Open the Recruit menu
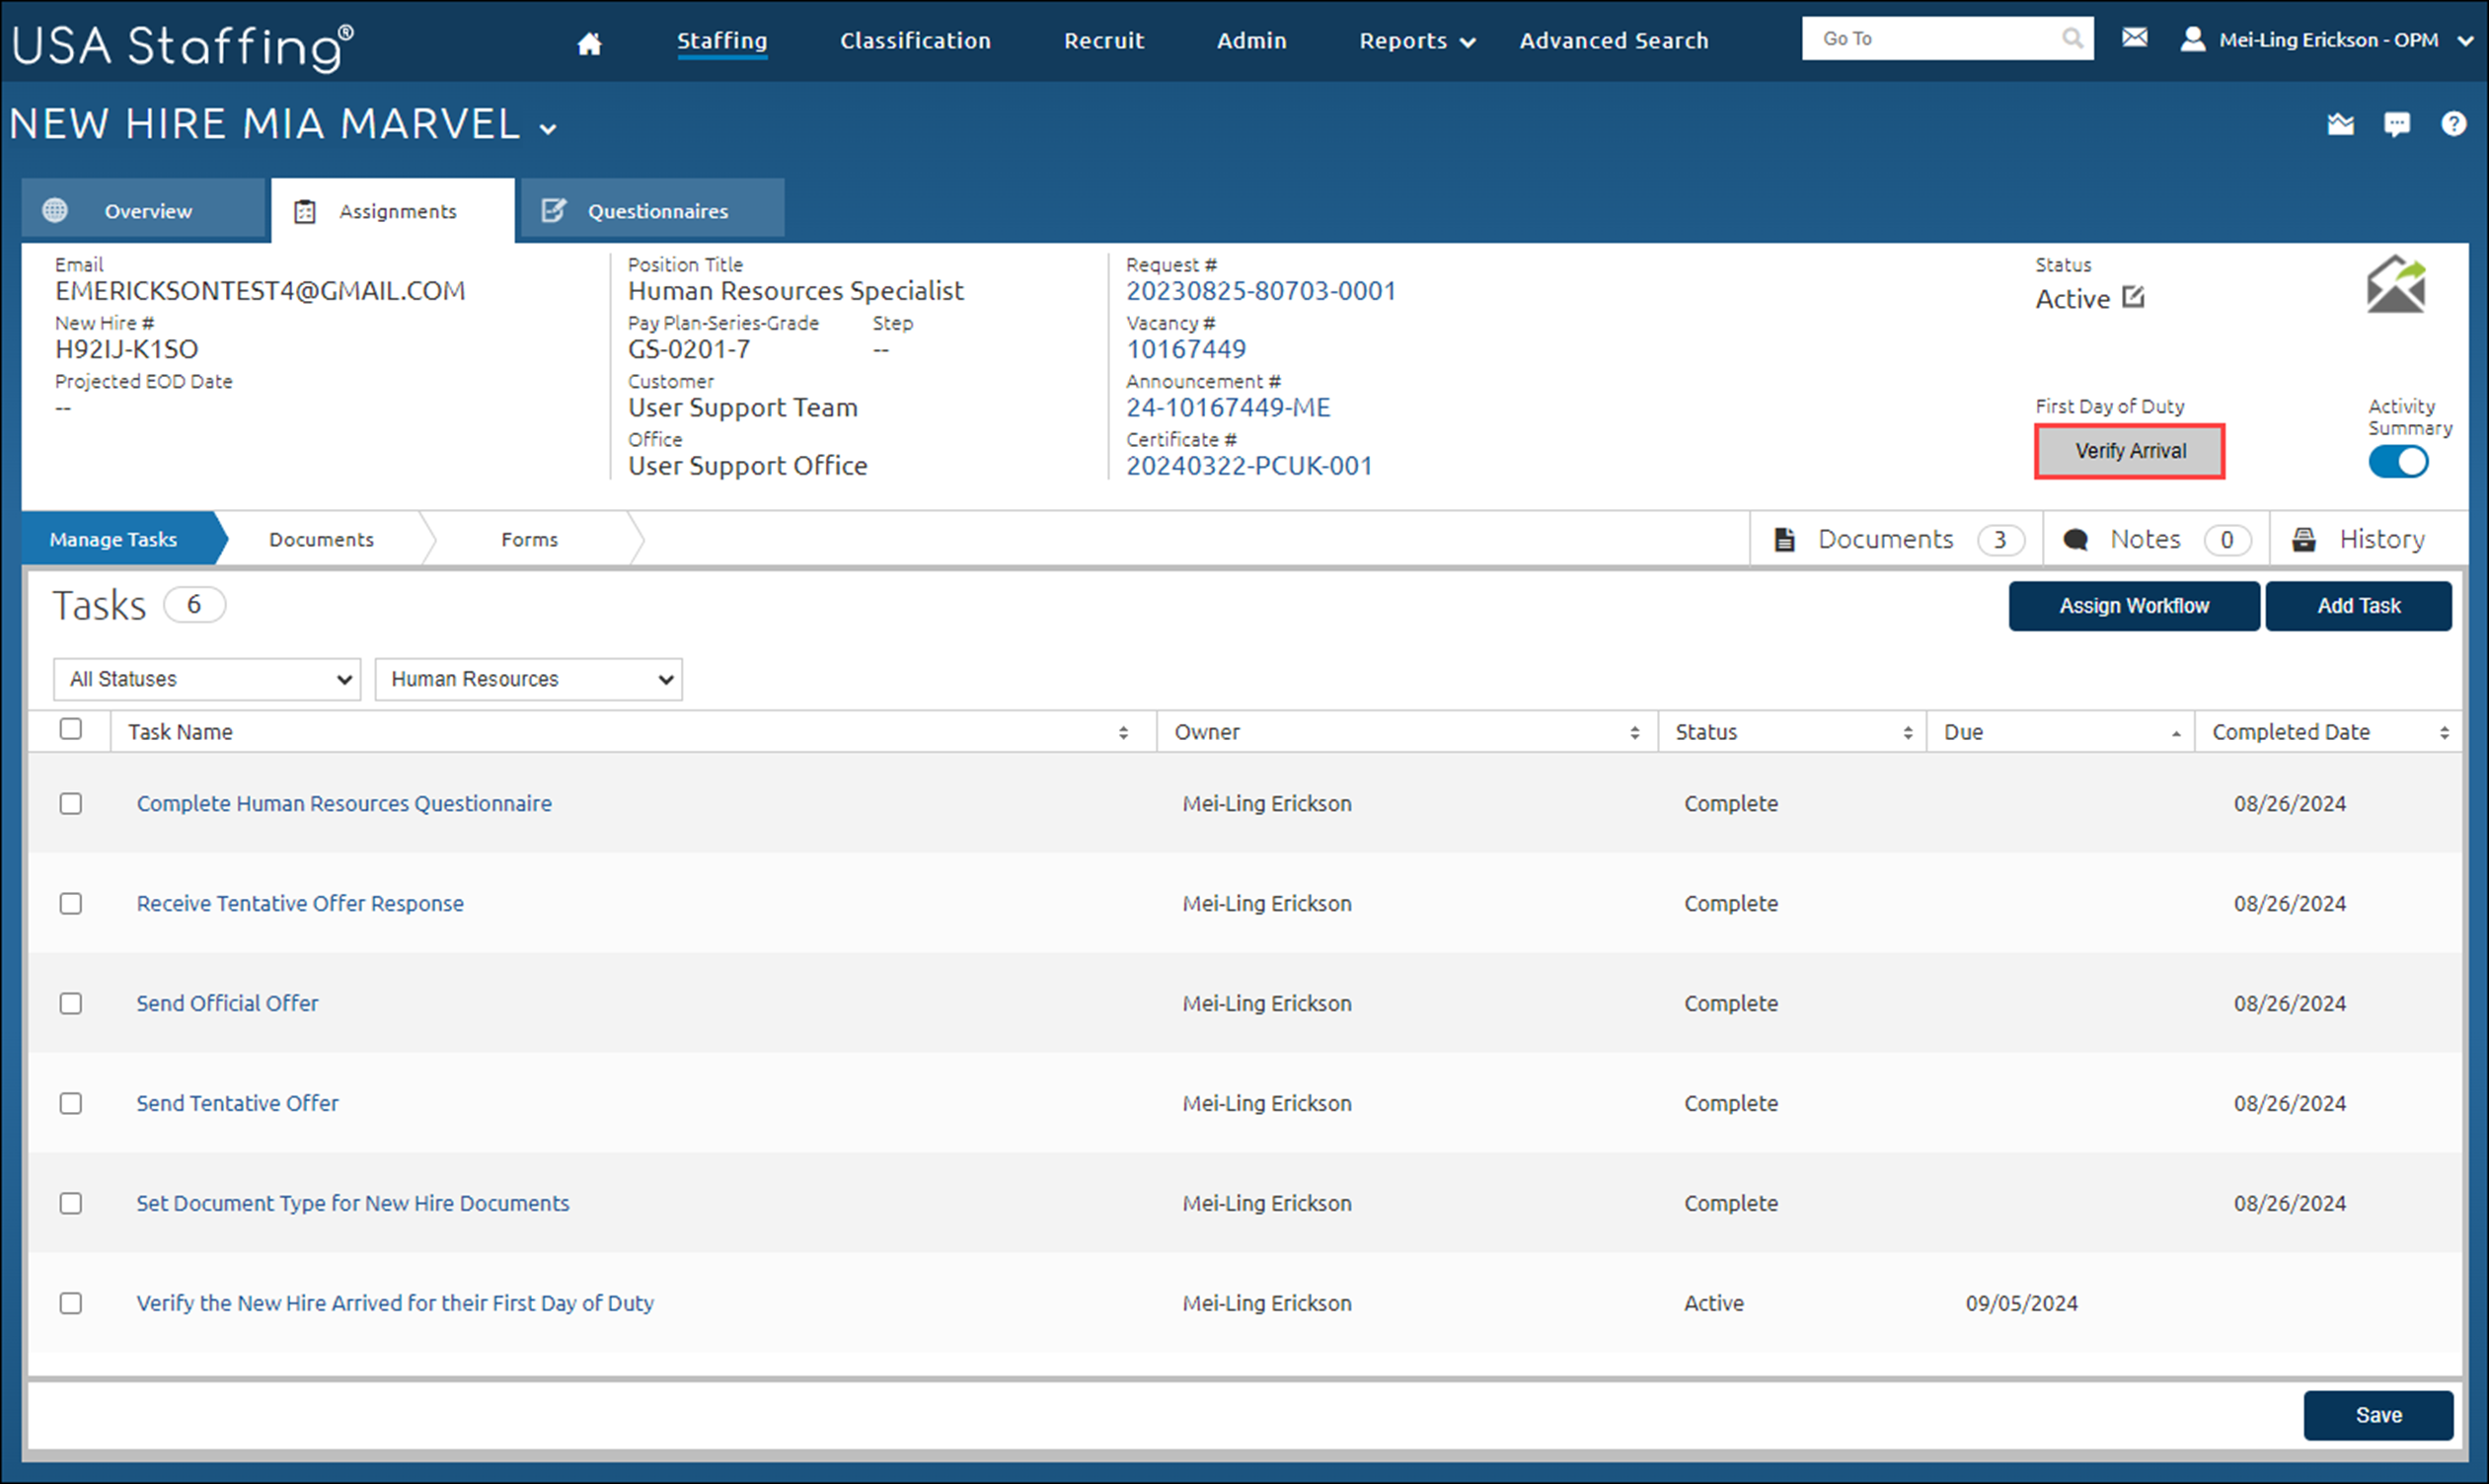Viewport: 2489px width, 1484px height. [1104, 41]
